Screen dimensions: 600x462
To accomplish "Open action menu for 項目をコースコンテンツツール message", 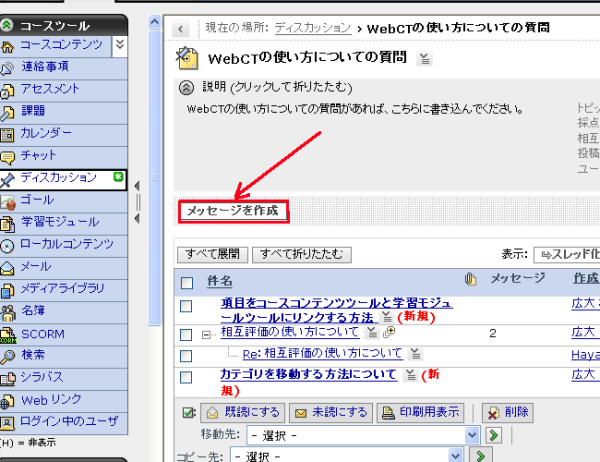I will 386,317.
